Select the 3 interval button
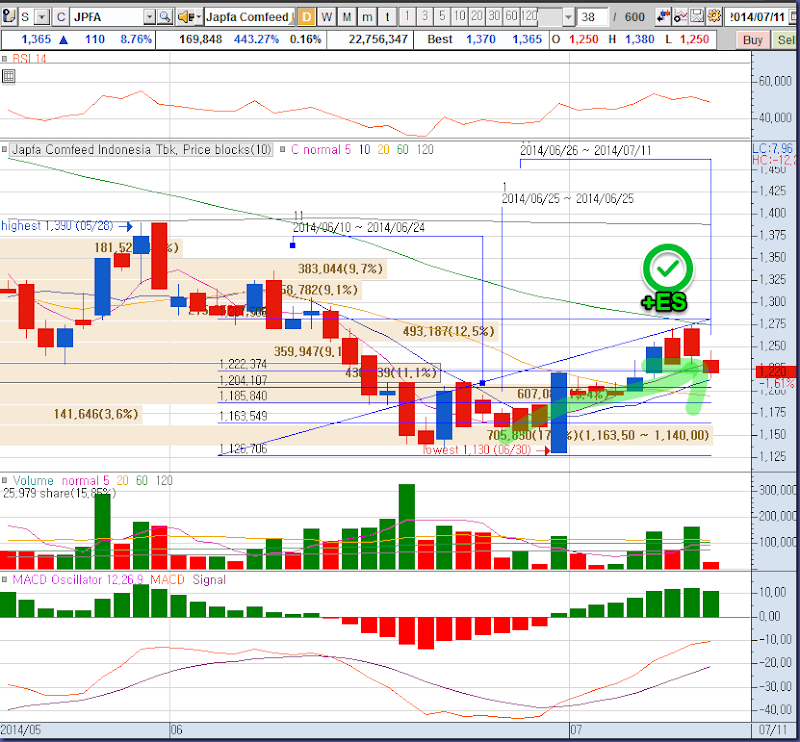The width and height of the screenshot is (800, 742). [424, 17]
